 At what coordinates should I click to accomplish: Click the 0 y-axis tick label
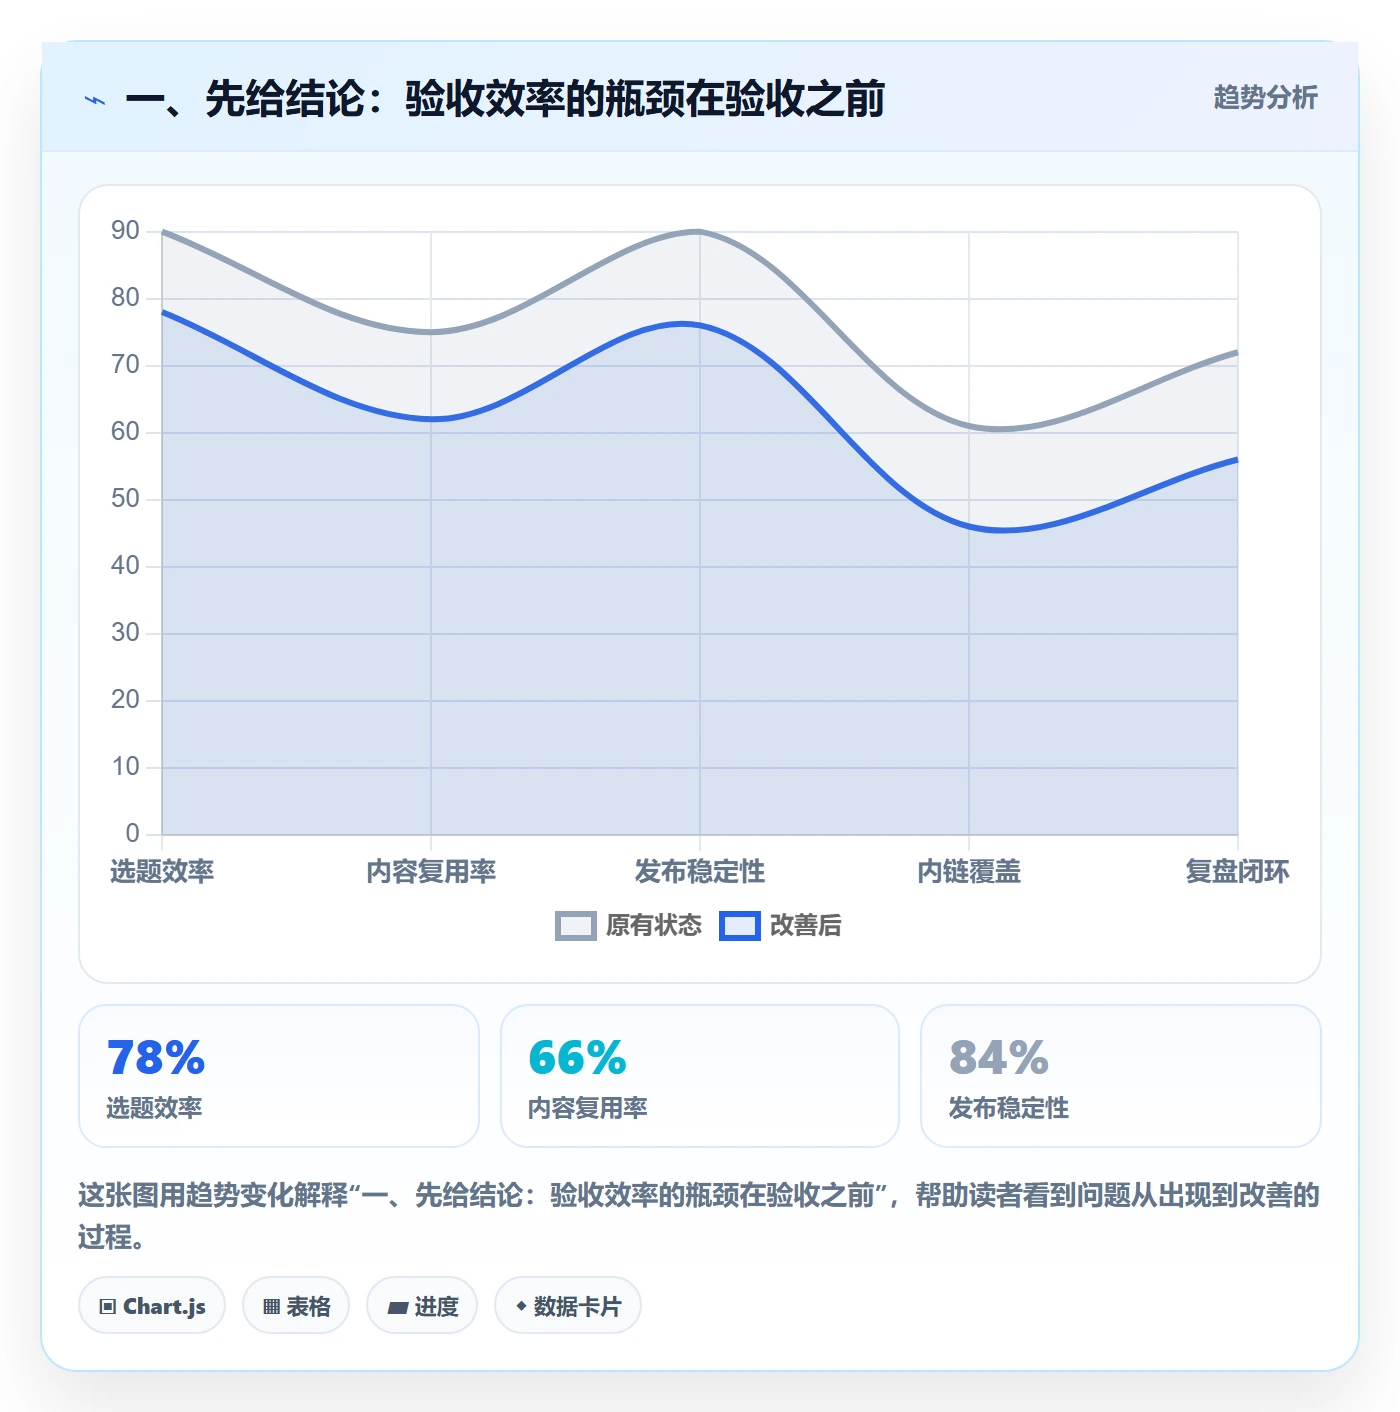[132, 834]
